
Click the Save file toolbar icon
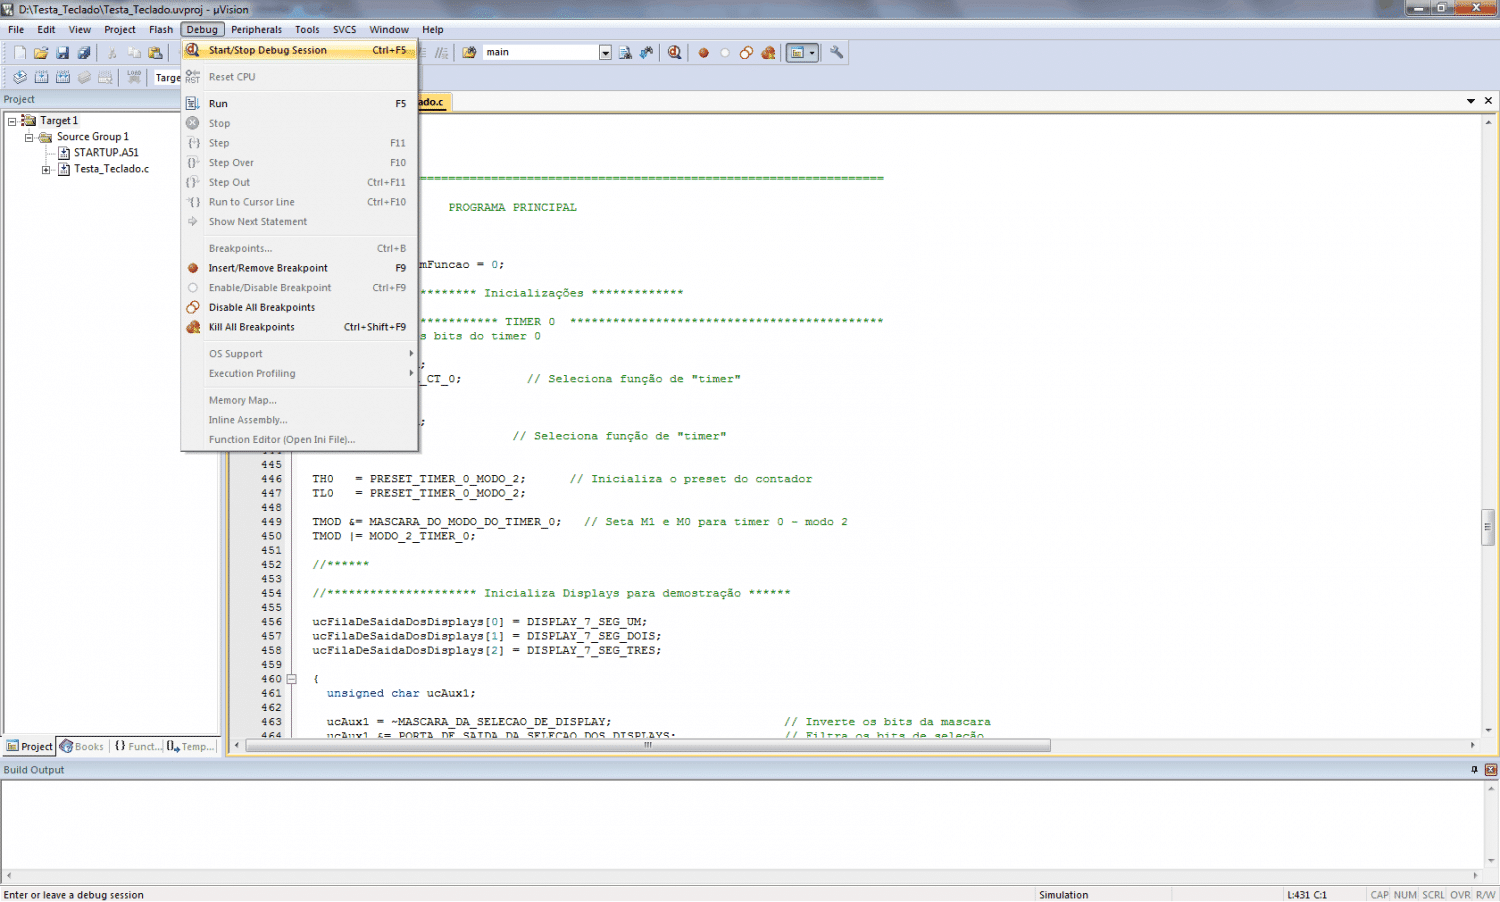pos(62,53)
